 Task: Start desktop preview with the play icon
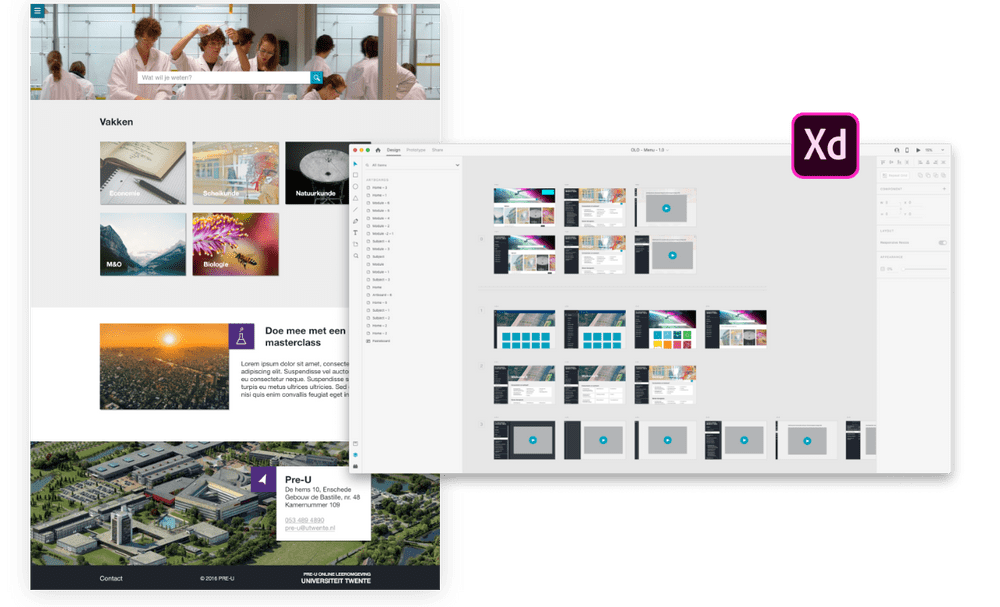click(918, 150)
